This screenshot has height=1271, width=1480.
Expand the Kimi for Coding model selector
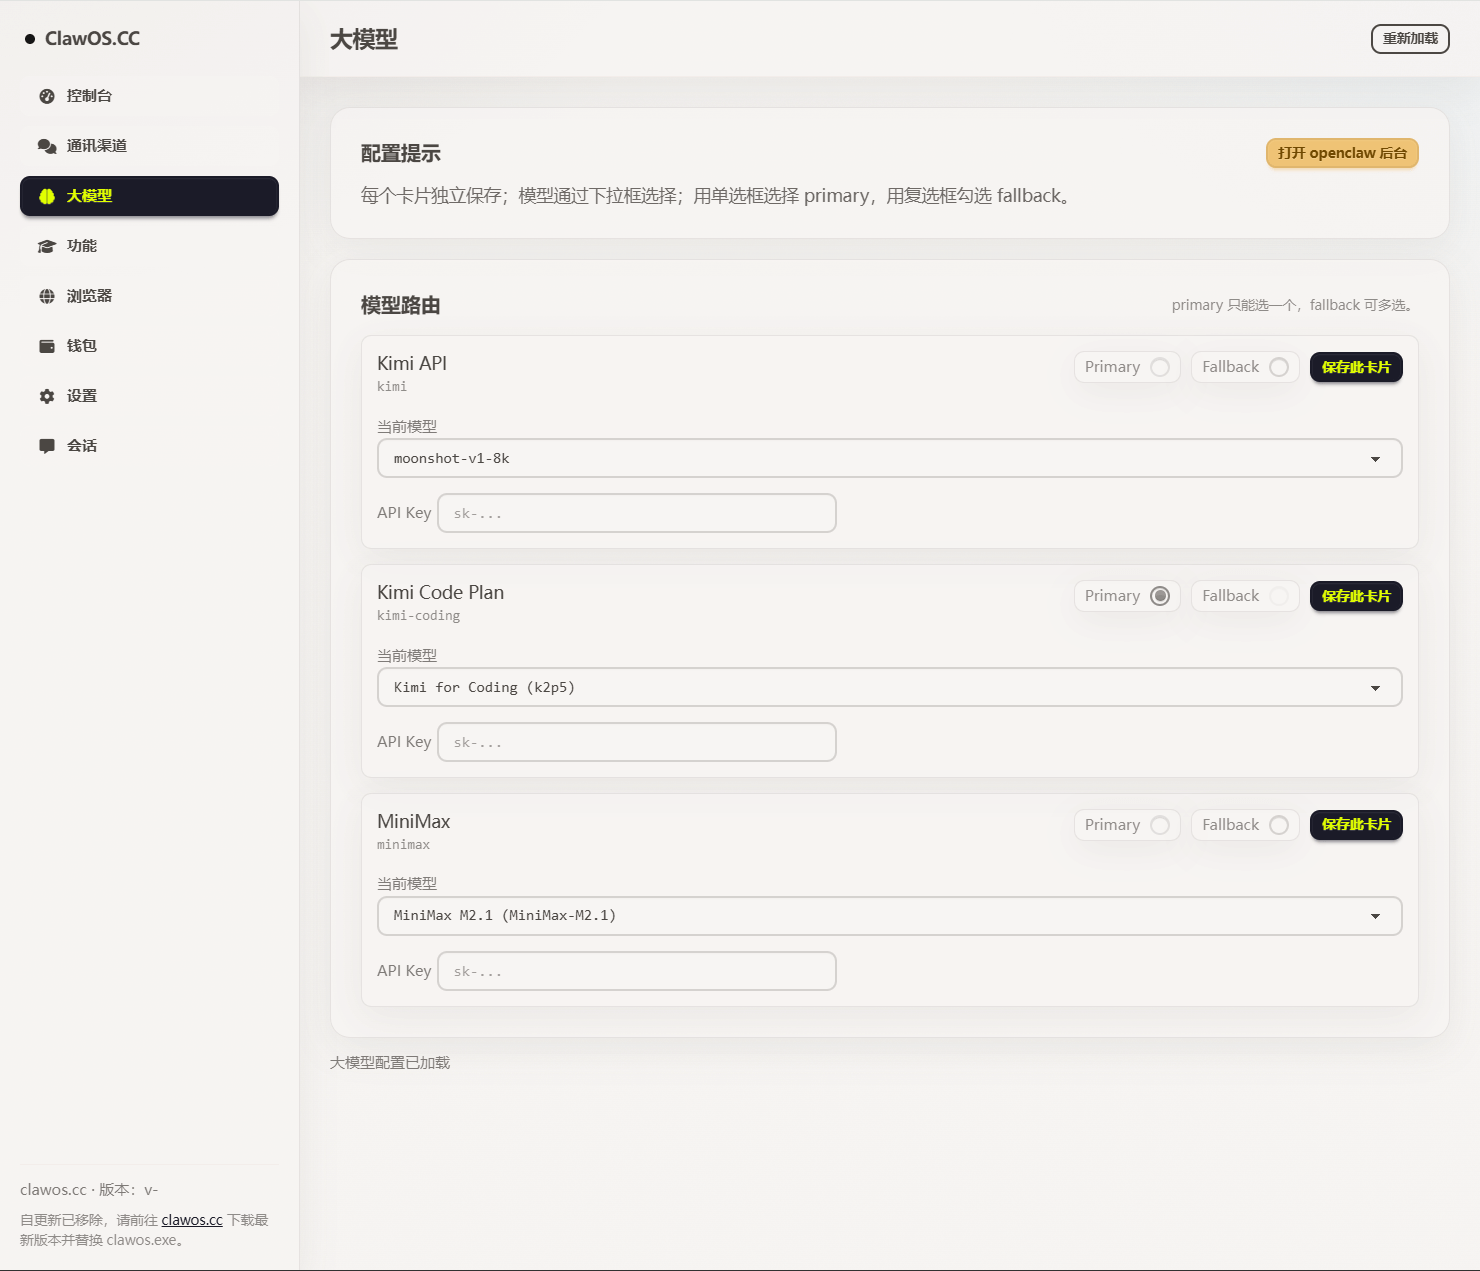coord(1377,687)
